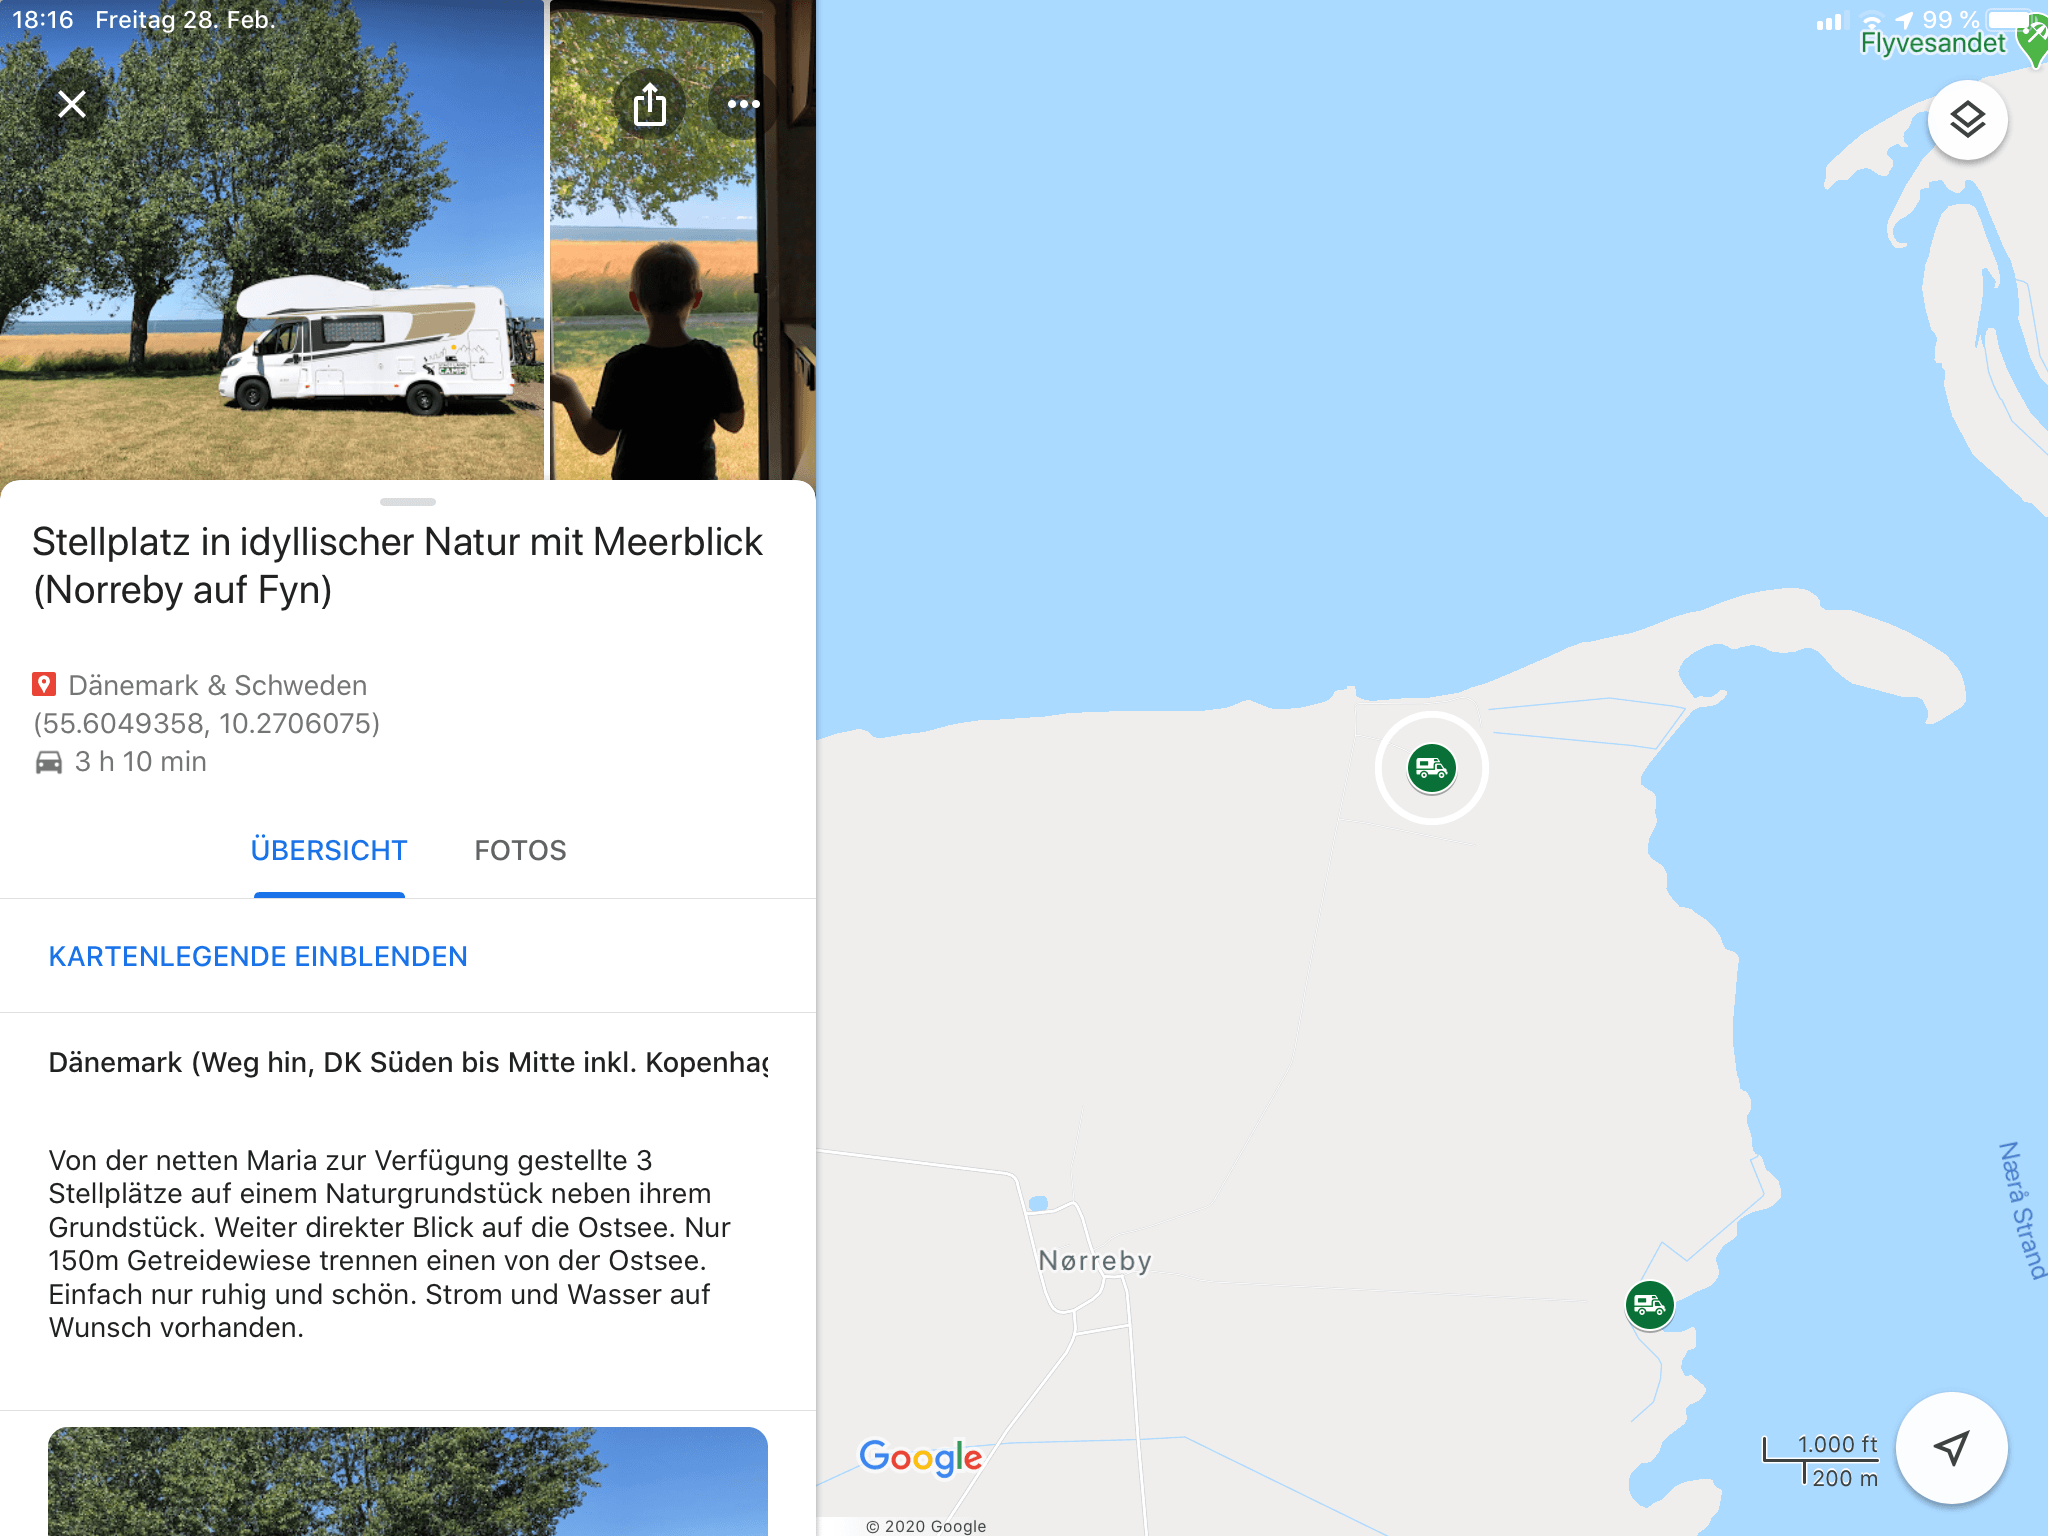The image size is (2048, 1536).
Task: Tap the red Dänemark & Schweden map icon
Action: pyautogui.click(x=44, y=685)
